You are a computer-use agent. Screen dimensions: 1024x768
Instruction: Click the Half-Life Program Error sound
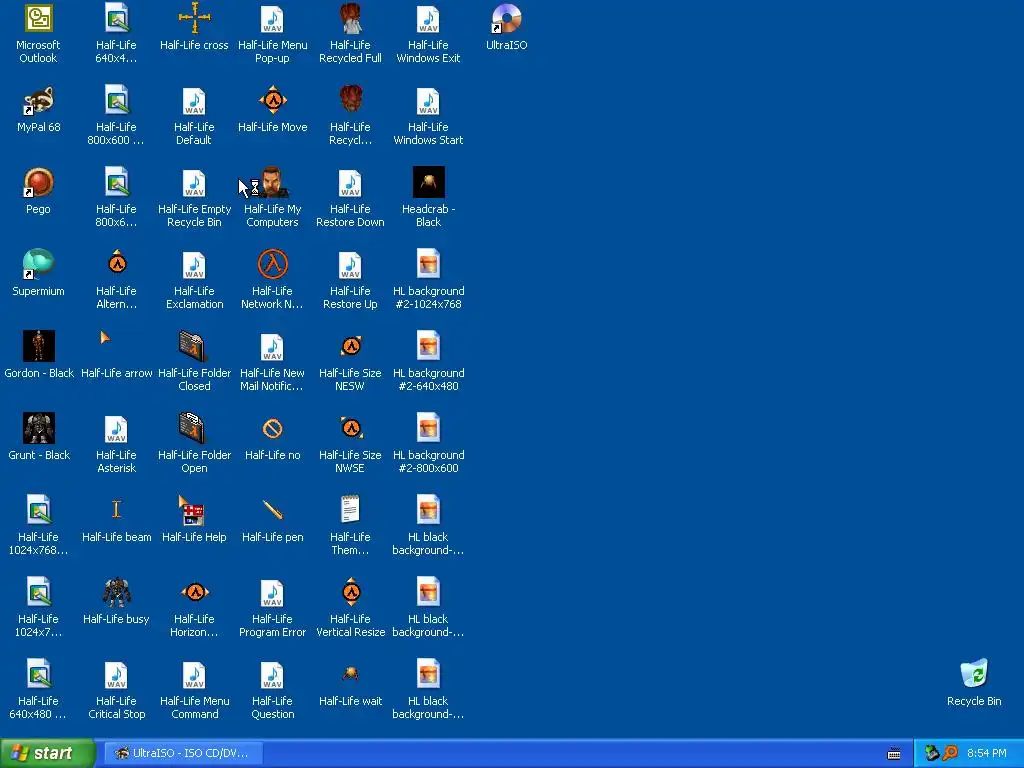(x=272, y=607)
